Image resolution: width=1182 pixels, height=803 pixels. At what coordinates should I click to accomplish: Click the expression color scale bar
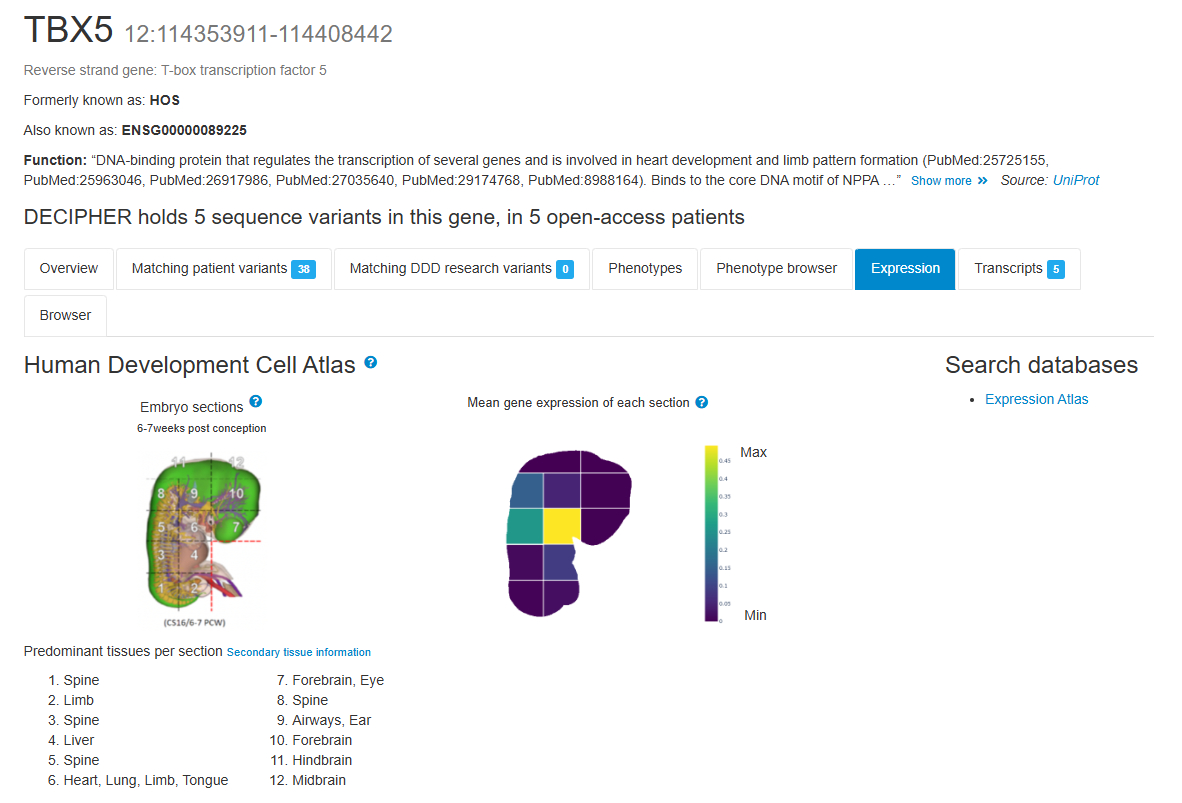tap(711, 533)
